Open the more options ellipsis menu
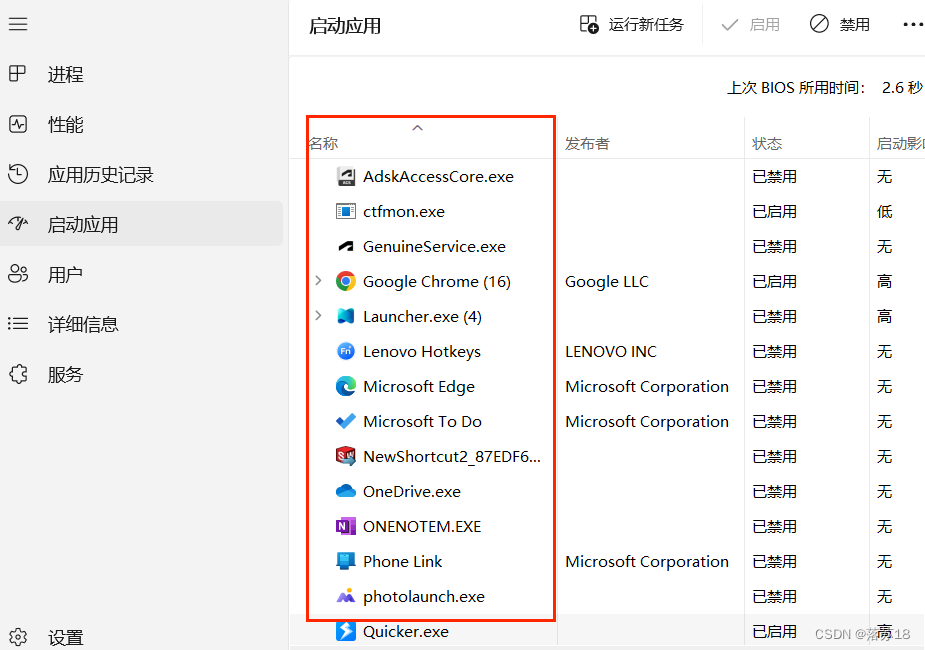 click(x=913, y=25)
